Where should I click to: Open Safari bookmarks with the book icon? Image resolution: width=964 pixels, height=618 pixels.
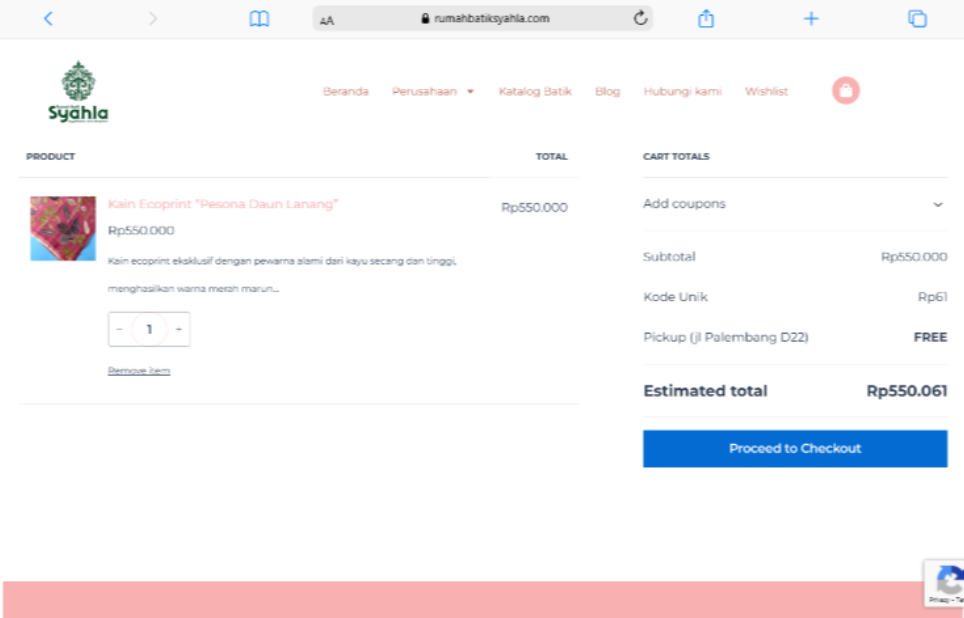pos(259,17)
